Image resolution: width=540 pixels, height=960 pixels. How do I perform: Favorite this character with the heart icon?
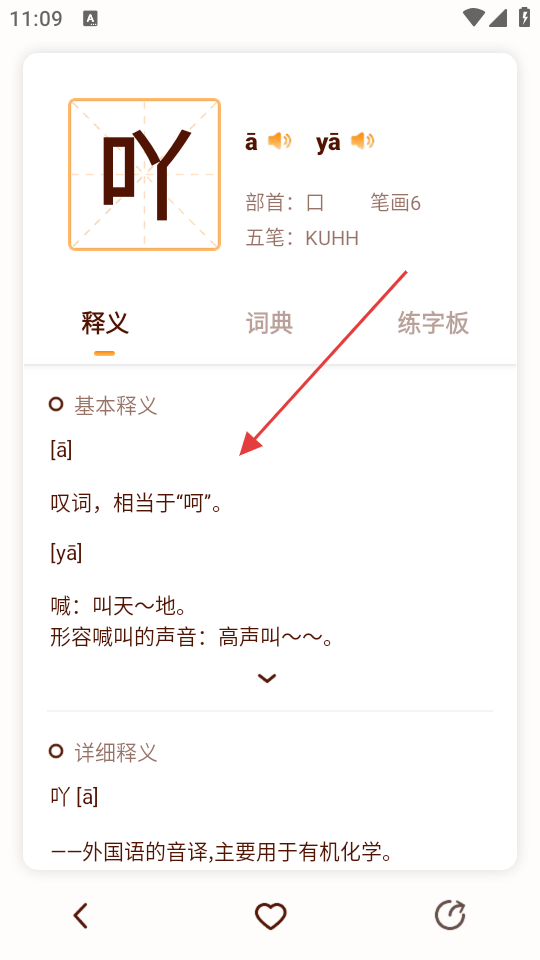pyautogui.click(x=270, y=917)
